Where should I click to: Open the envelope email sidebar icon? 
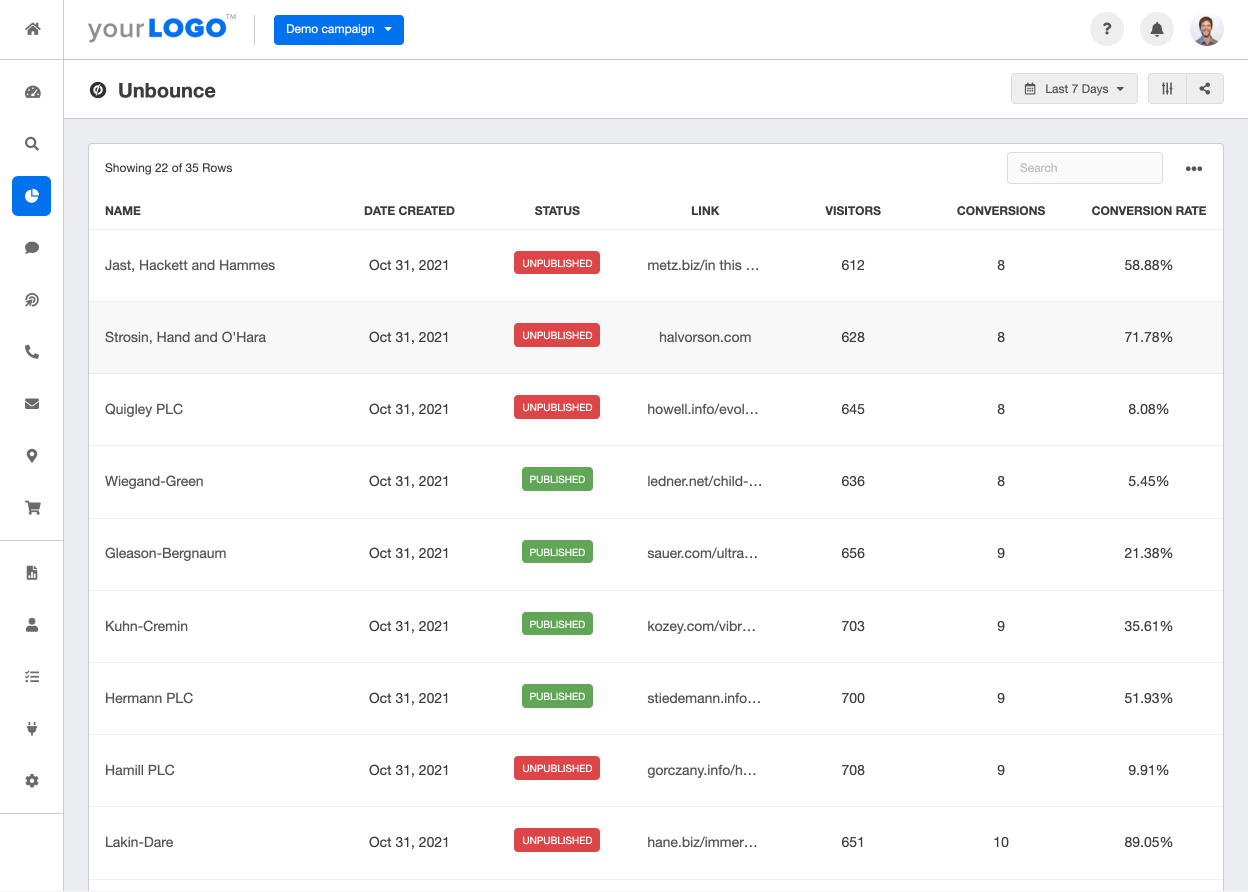coord(32,404)
